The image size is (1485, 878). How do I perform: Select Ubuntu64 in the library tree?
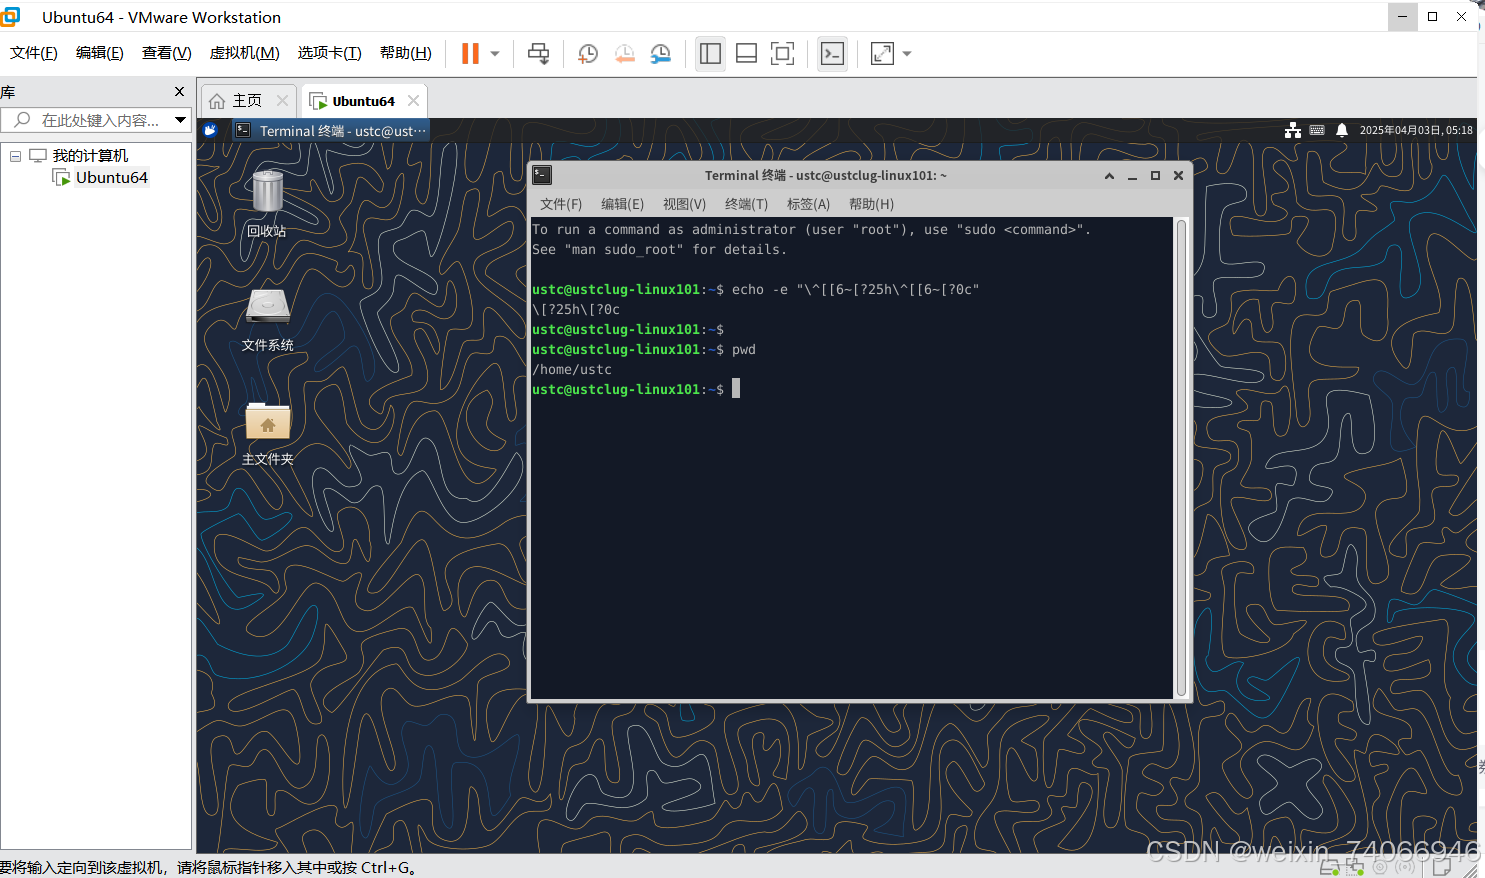point(112,178)
